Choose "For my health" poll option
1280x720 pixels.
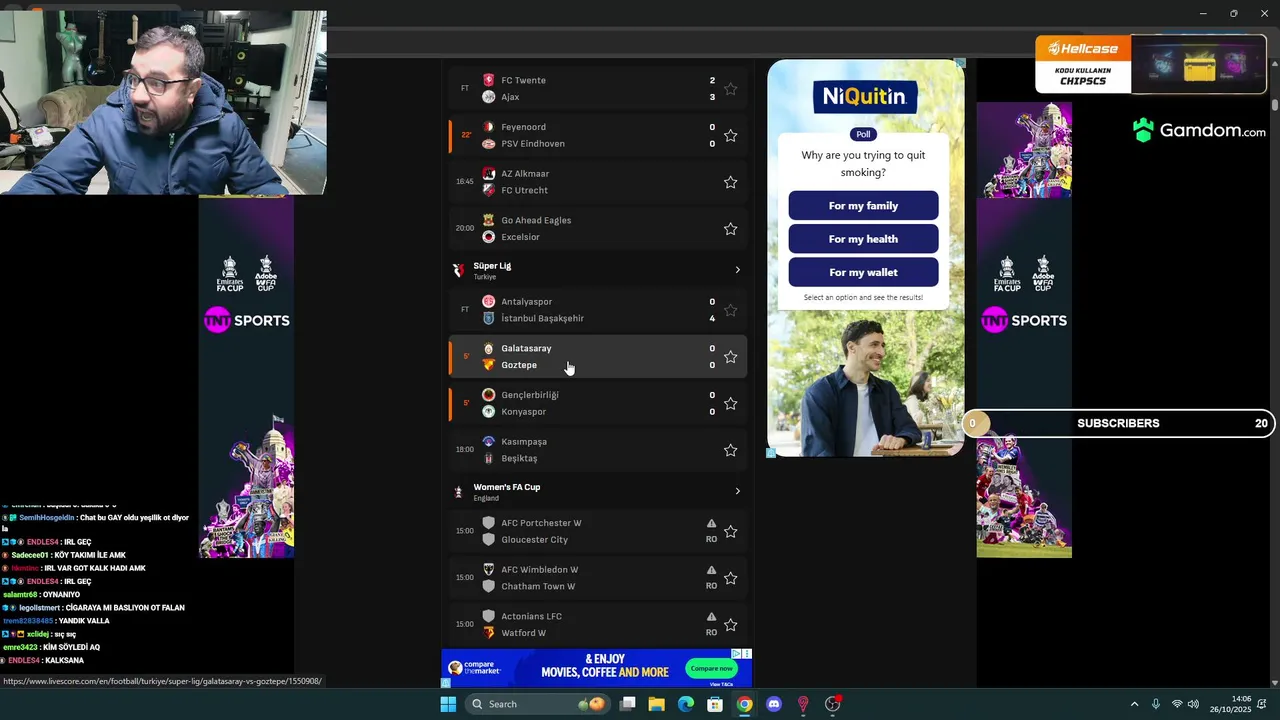863,239
